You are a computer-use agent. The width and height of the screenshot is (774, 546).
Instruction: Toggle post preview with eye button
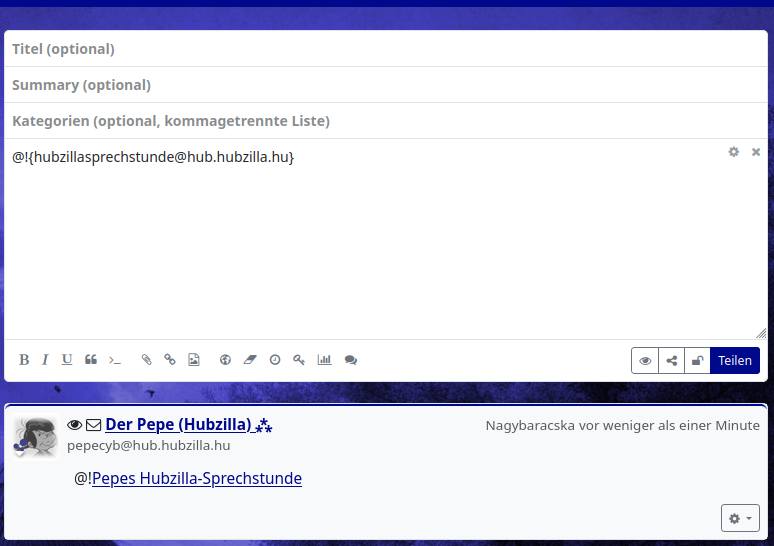645,361
